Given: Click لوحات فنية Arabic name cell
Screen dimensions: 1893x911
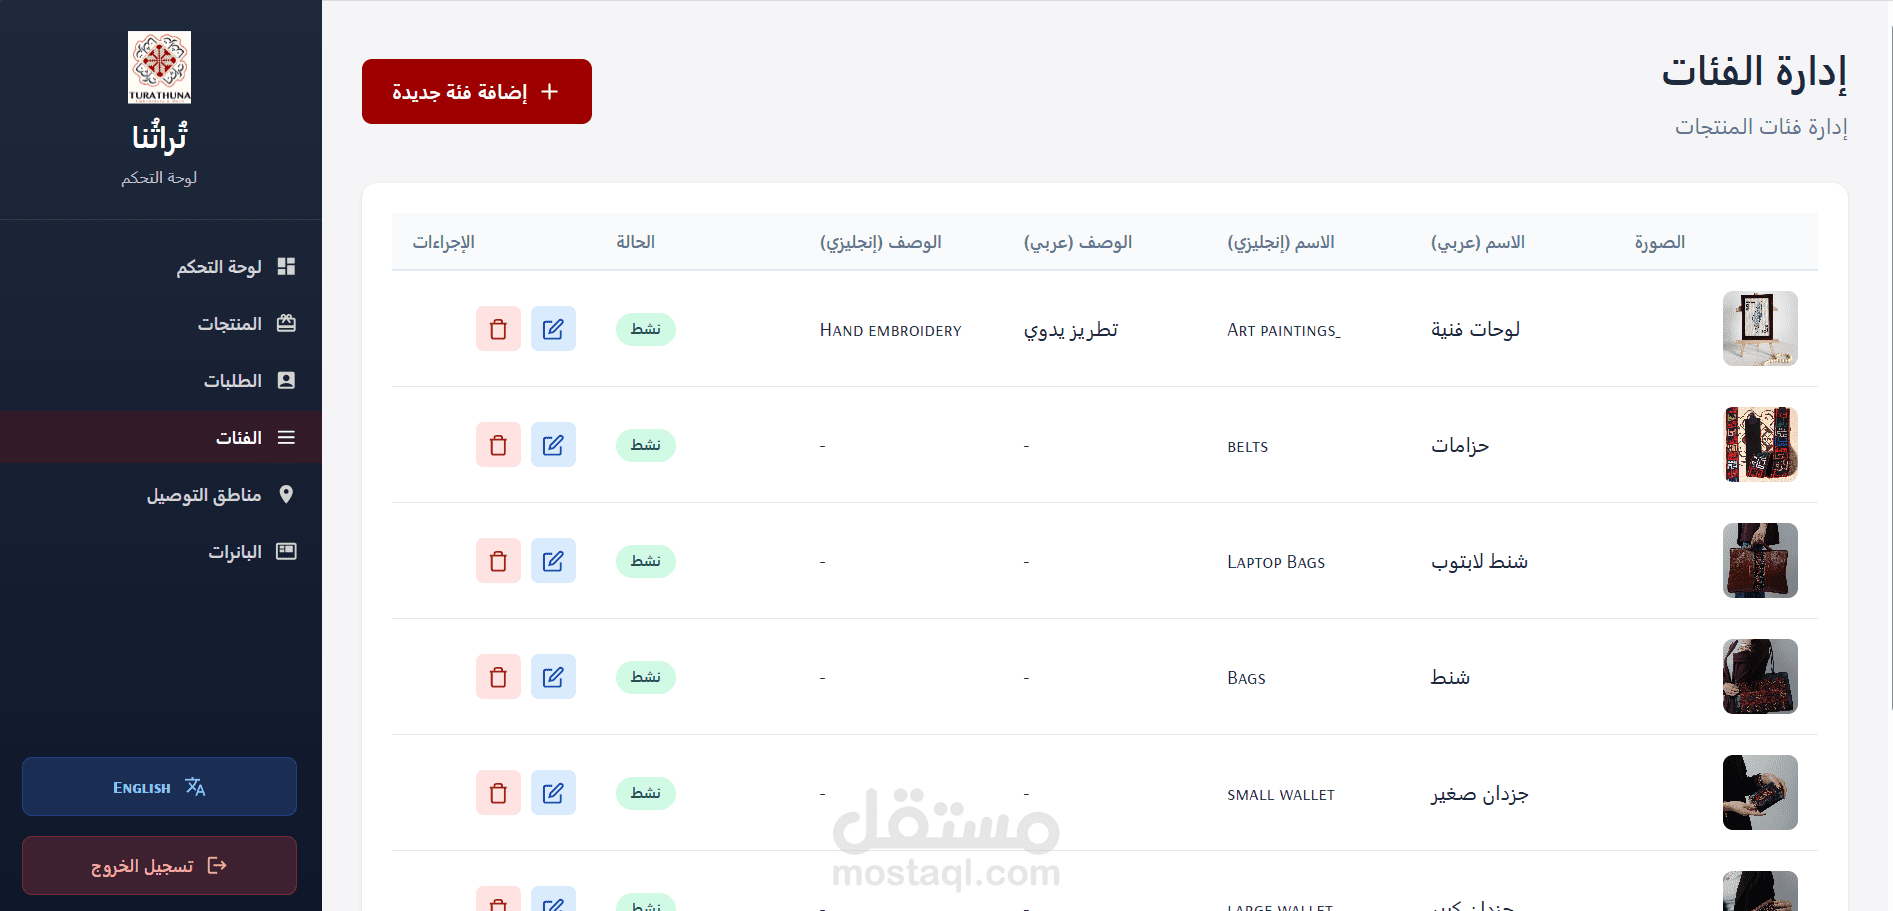Looking at the screenshot, I should point(1476,329).
